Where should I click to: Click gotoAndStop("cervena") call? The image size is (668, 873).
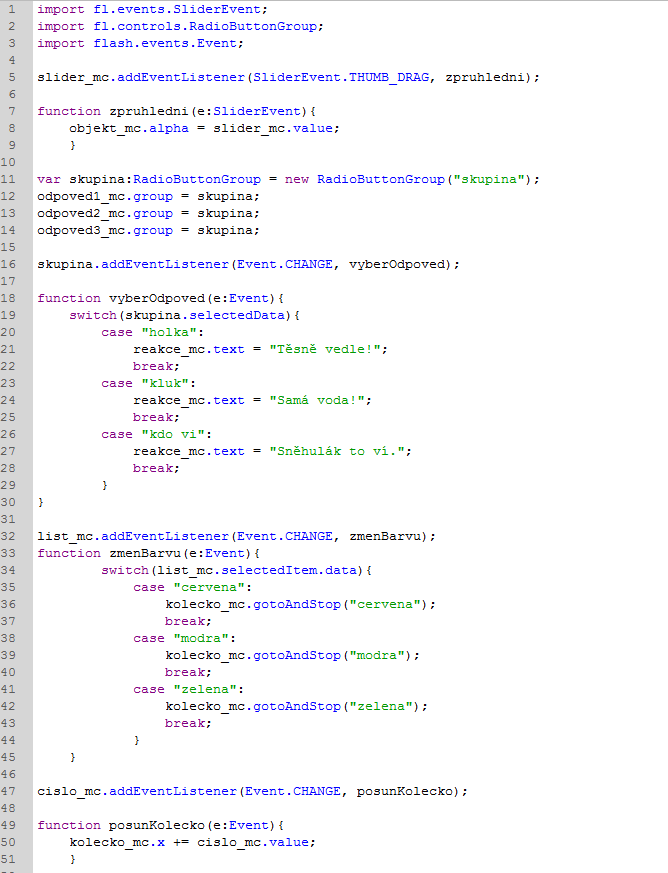tap(340, 605)
